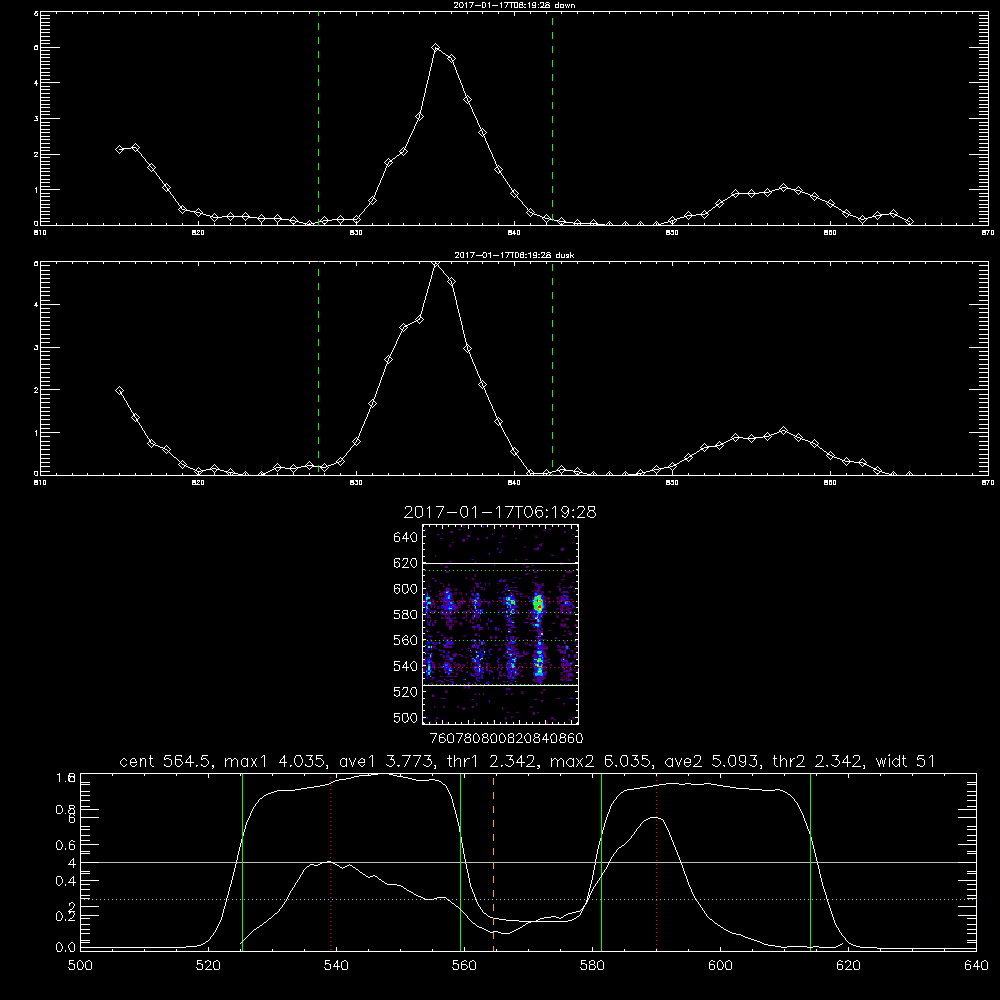The image size is (1000, 1000).
Task: Click the peak diamond marker in dawn plot
Action: (436, 48)
